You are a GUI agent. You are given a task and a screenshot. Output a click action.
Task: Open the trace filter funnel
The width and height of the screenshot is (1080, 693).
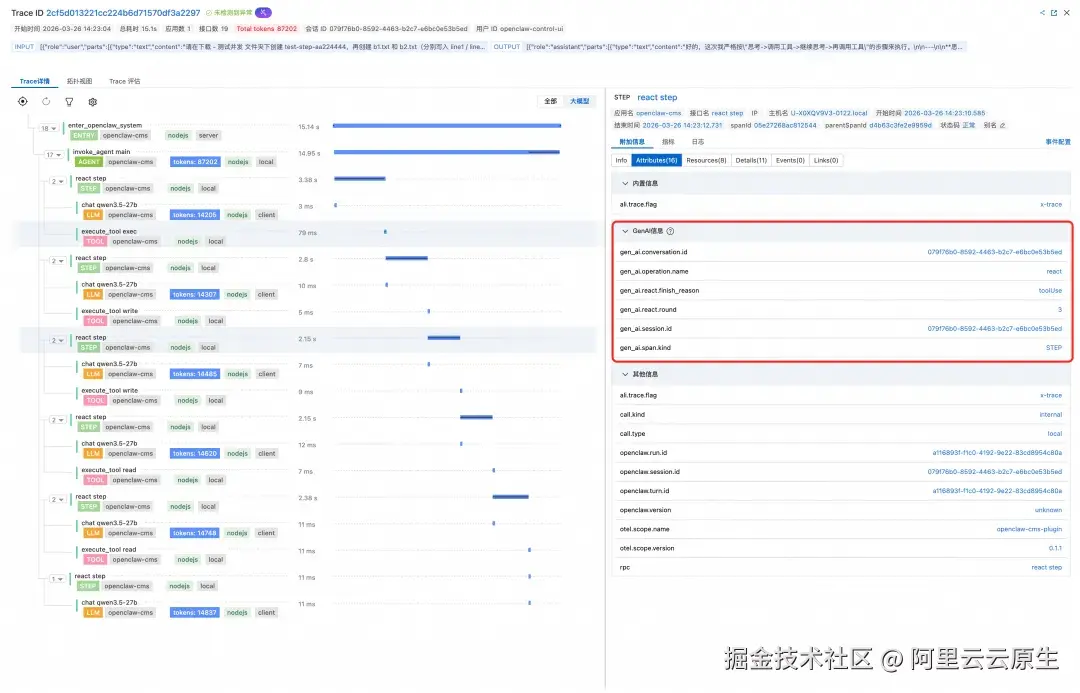[69, 101]
